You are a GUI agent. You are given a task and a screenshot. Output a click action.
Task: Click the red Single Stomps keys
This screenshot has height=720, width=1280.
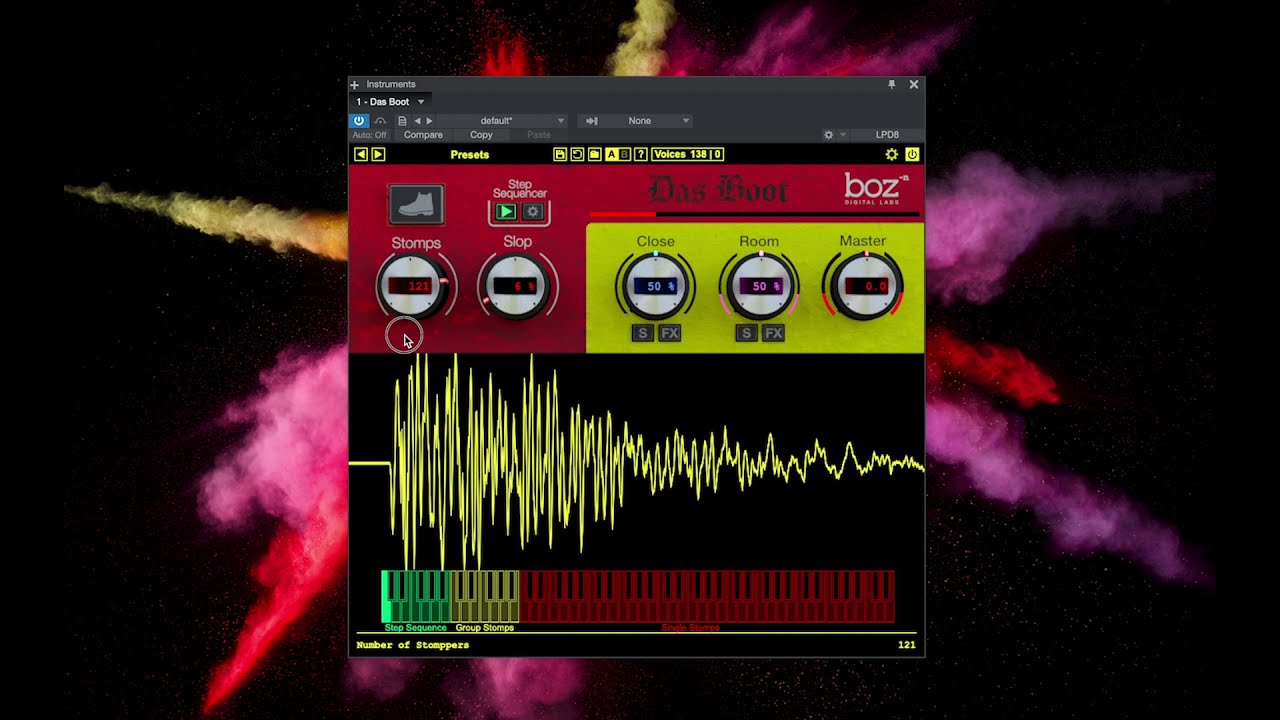pos(707,597)
